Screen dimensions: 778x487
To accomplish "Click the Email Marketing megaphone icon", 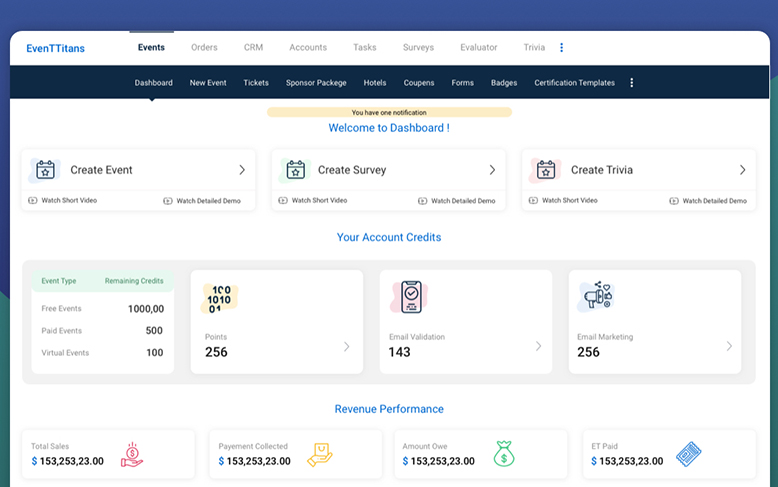I will [x=596, y=297].
